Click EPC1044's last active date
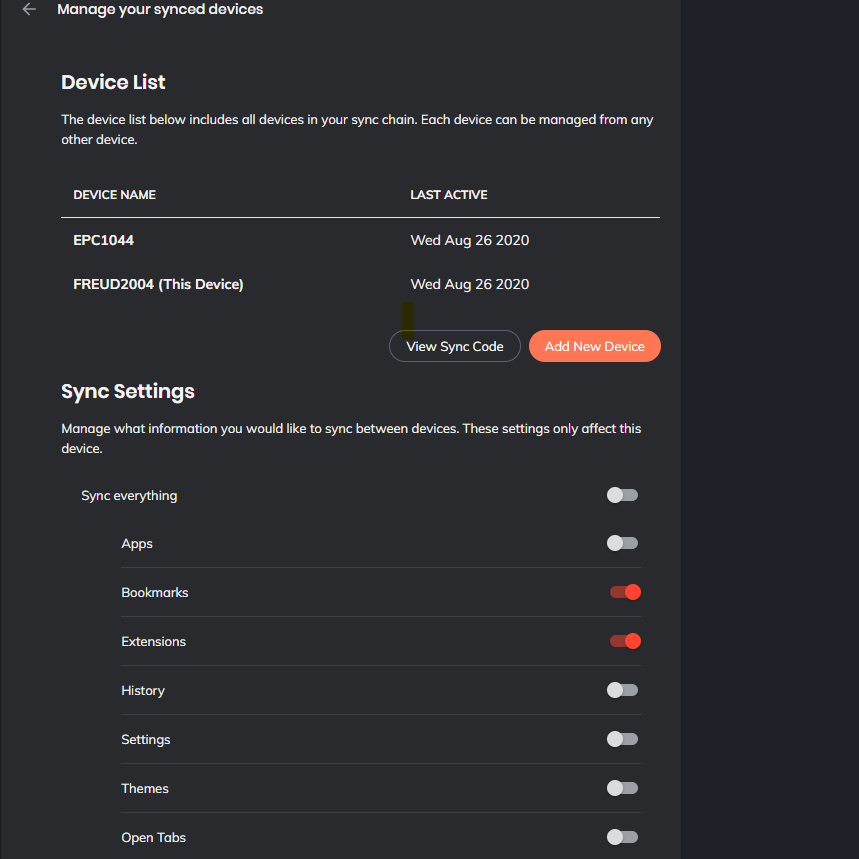Image resolution: width=859 pixels, height=859 pixels. 470,240
